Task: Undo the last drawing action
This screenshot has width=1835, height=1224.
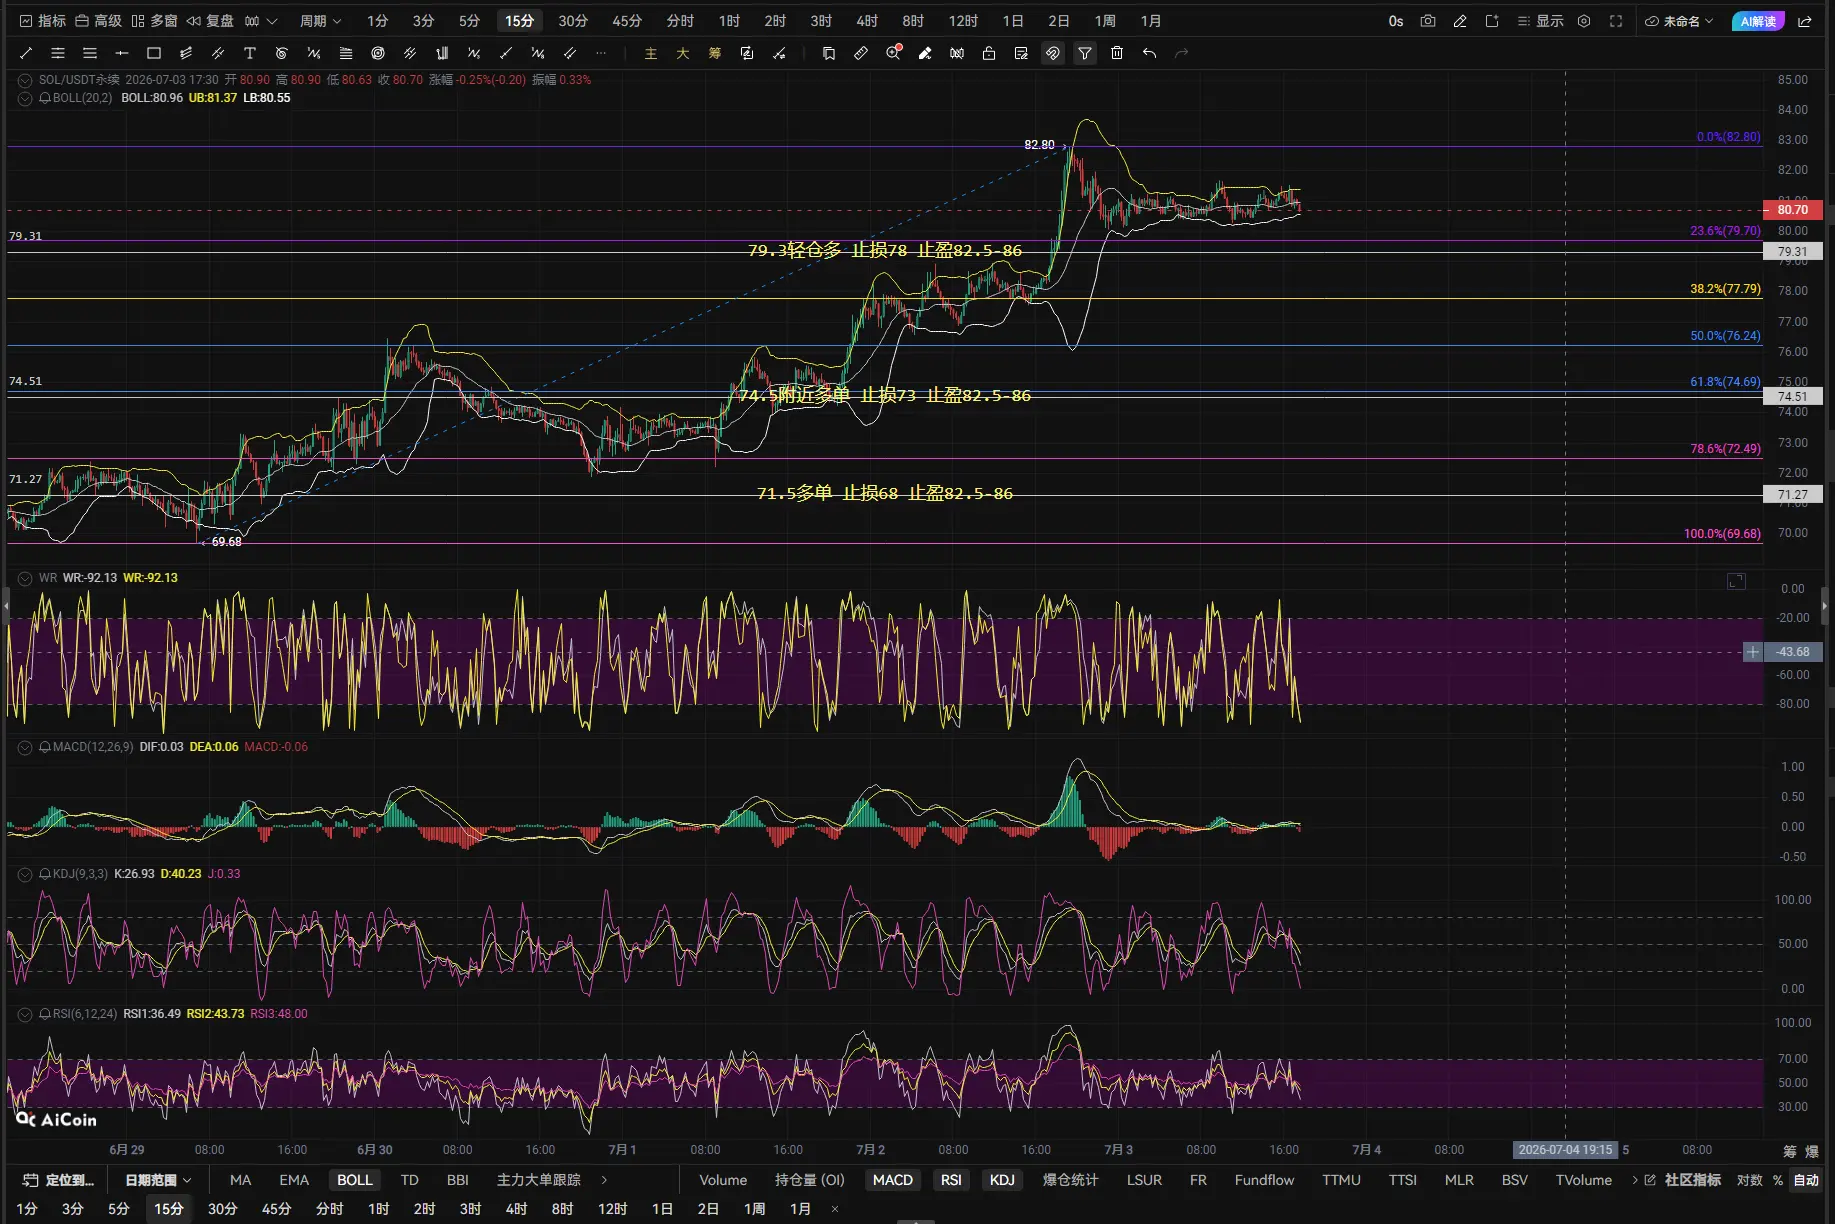Action: [1149, 53]
